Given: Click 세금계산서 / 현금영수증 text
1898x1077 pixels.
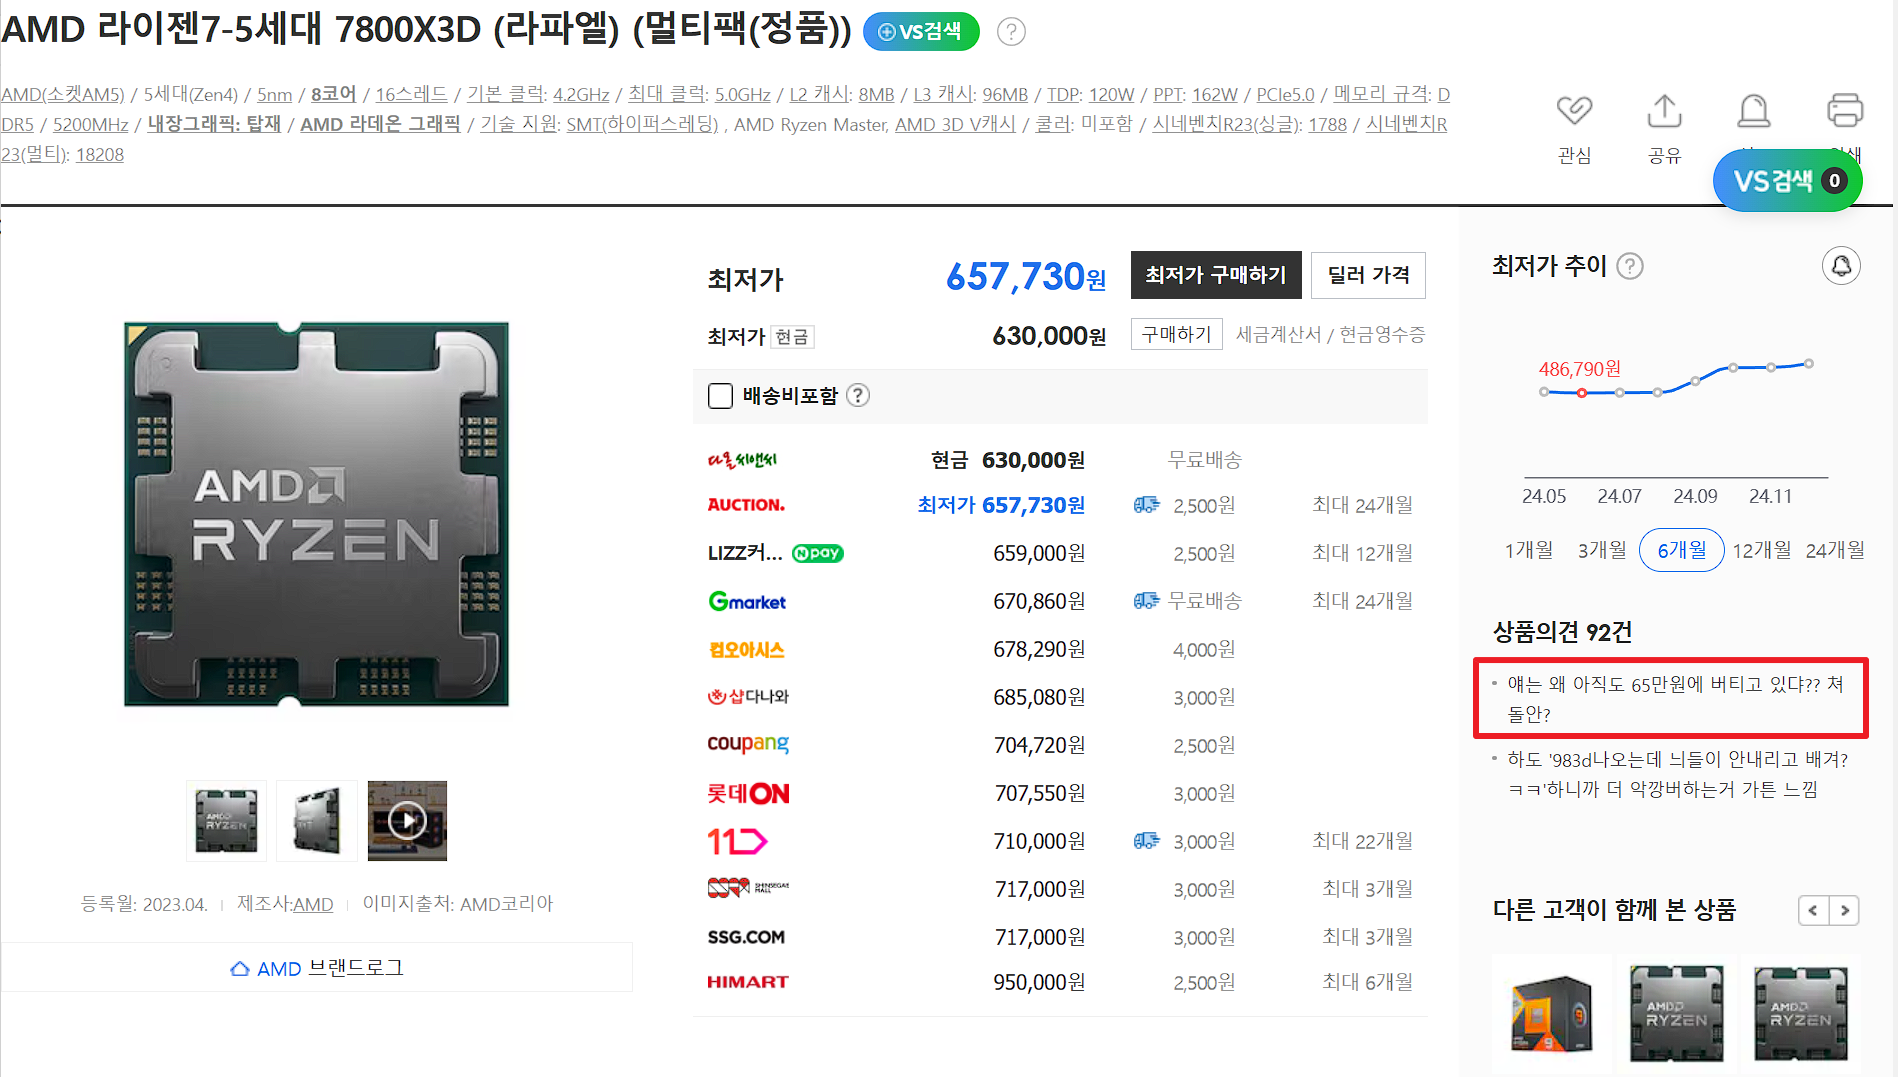Looking at the screenshot, I should pos(1330,334).
